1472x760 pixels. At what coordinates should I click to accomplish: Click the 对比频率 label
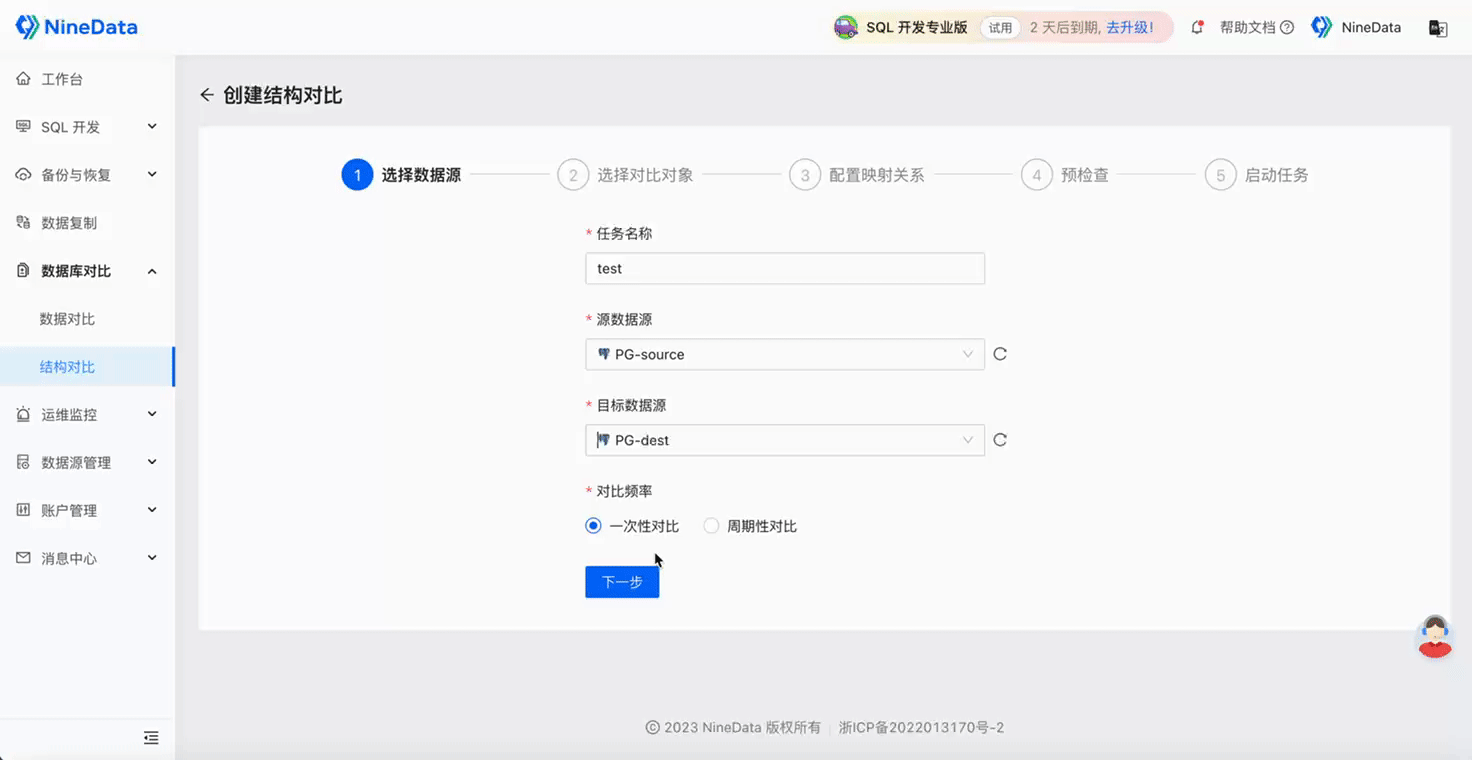click(624, 491)
